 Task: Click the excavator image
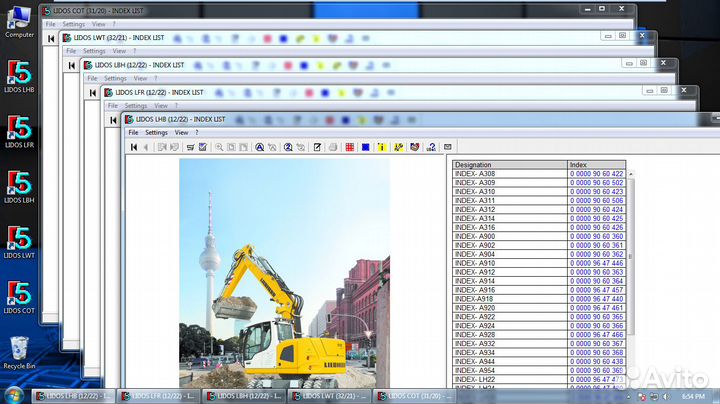pos(284,274)
